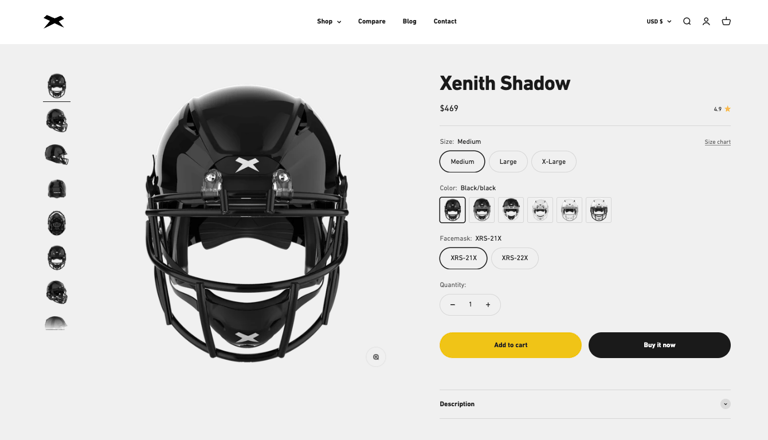768x440 pixels.
Task: Open the Size chart link
Action: coord(718,142)
